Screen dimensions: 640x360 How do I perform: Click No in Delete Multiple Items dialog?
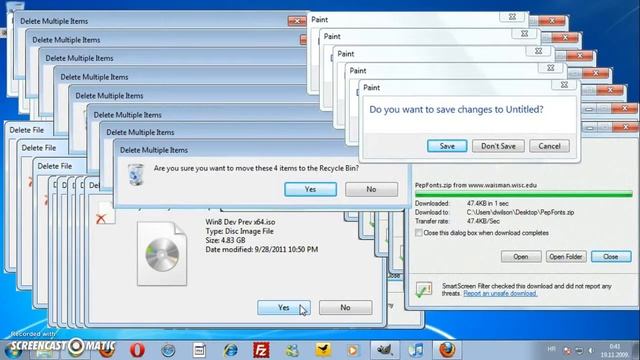tap(371, 189)
